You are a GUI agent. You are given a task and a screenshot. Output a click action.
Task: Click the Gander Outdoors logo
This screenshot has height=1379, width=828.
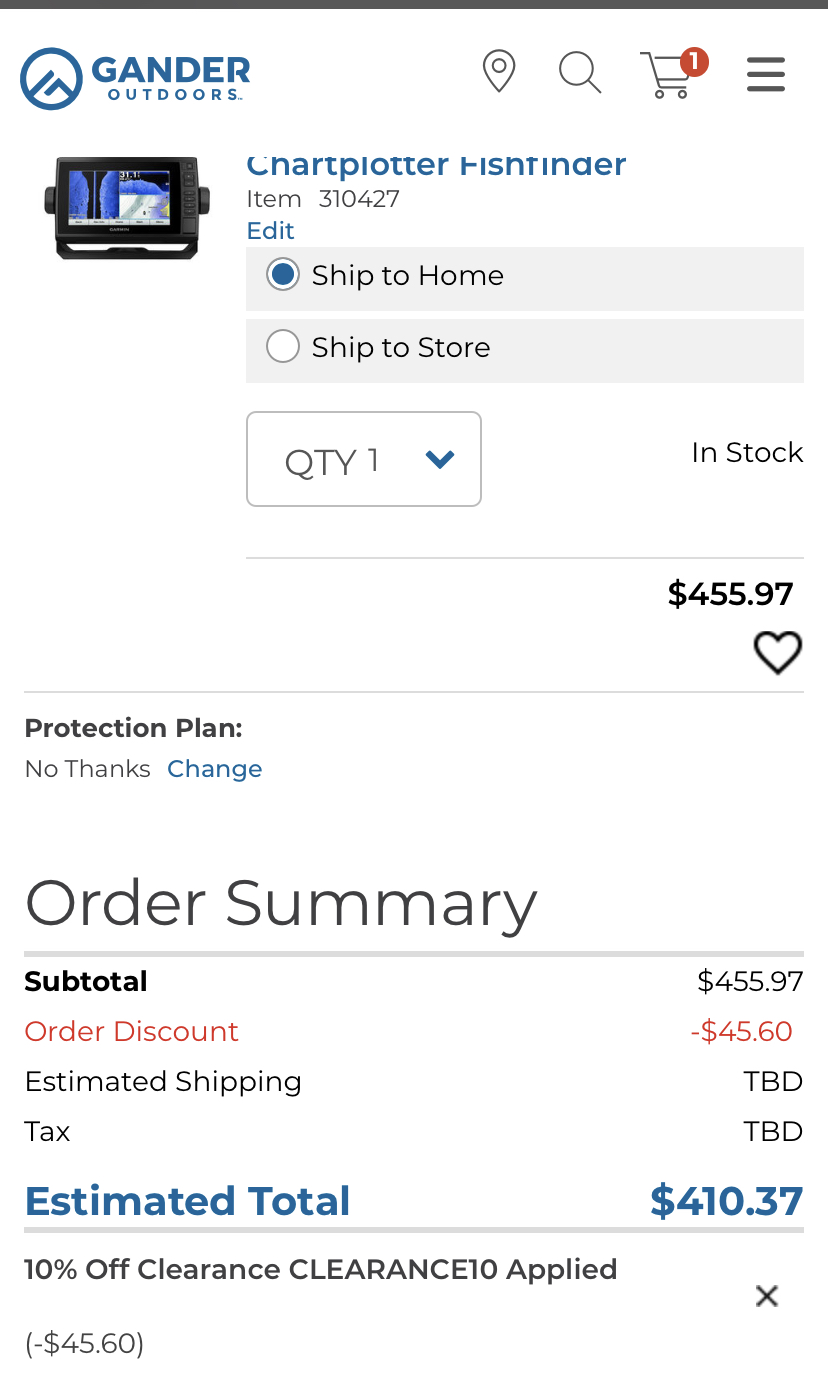[135, 78]
